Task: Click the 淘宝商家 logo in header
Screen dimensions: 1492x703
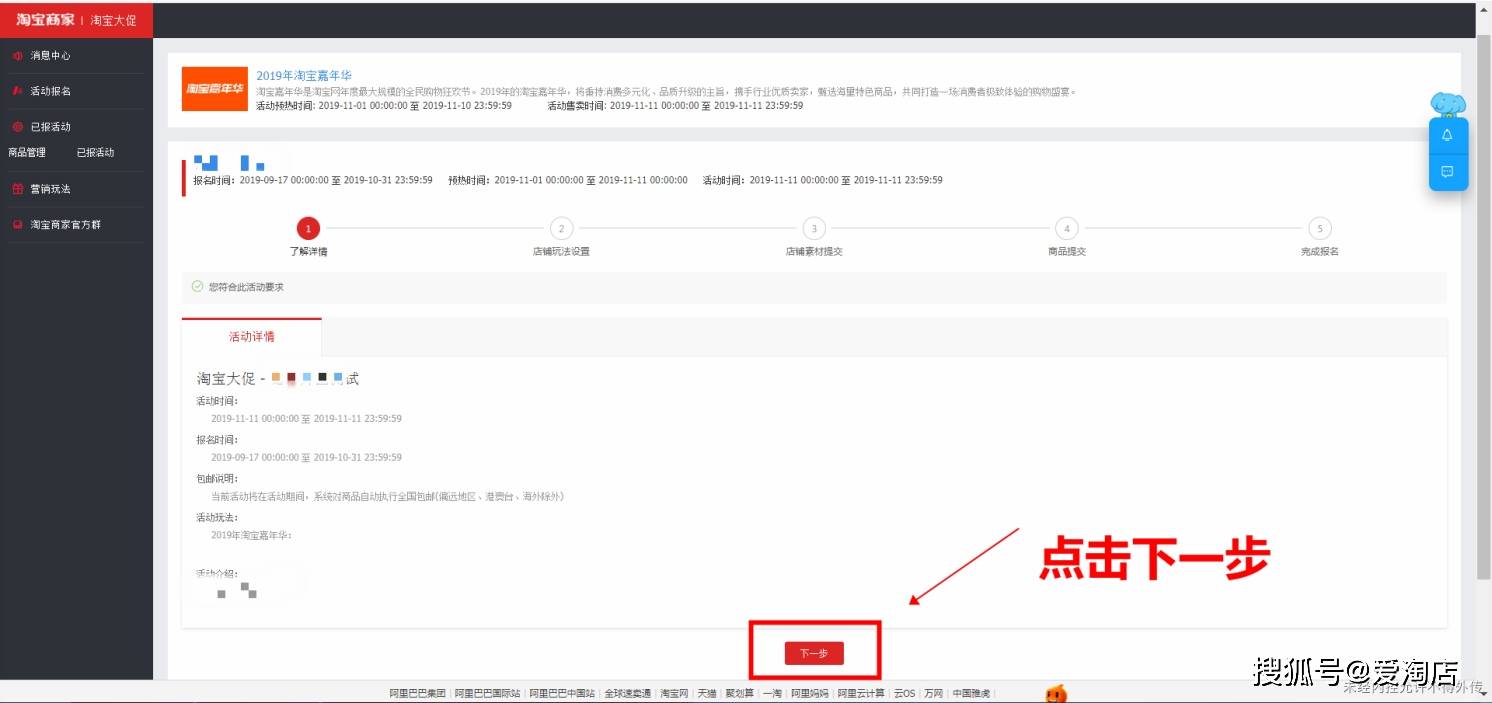Action: pyautogui.click(x=45, y=20)
